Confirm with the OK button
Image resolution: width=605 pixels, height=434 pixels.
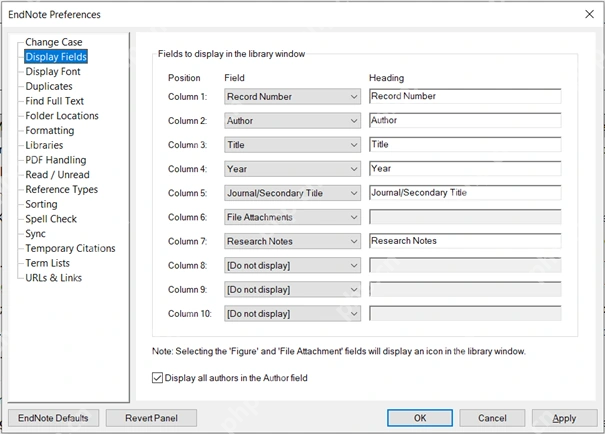420,418
